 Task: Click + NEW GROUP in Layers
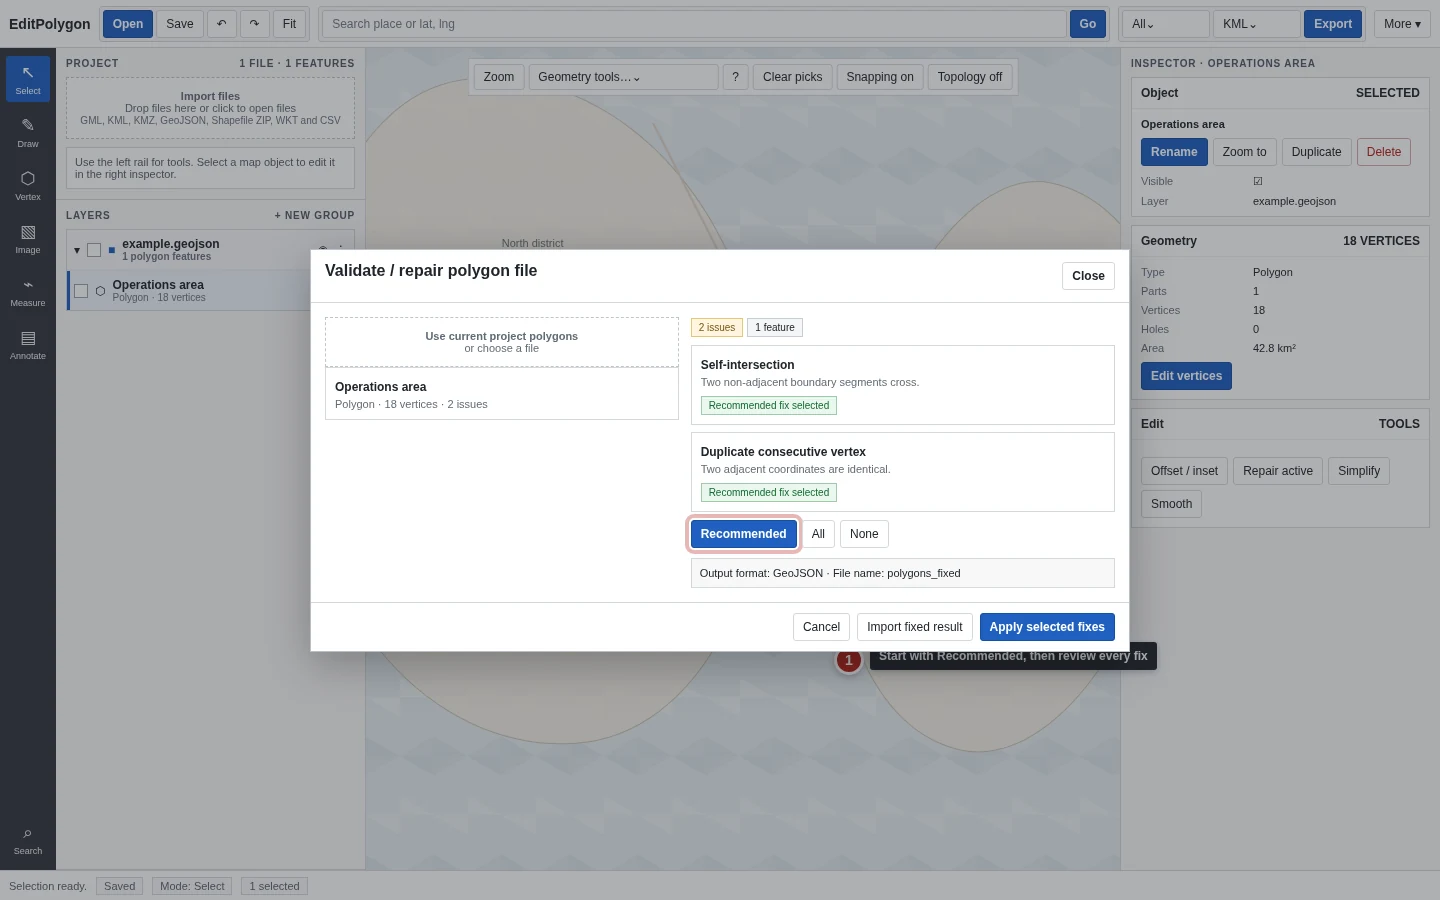pyautogui.click(x=314, y=215)
